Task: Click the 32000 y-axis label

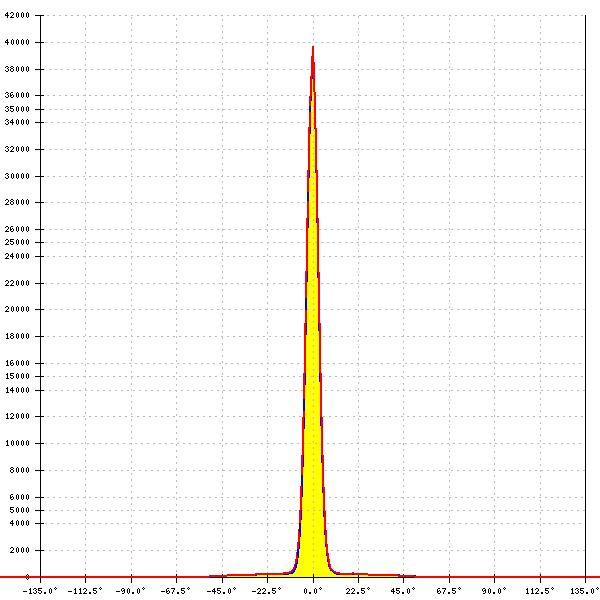Action: 17,149
